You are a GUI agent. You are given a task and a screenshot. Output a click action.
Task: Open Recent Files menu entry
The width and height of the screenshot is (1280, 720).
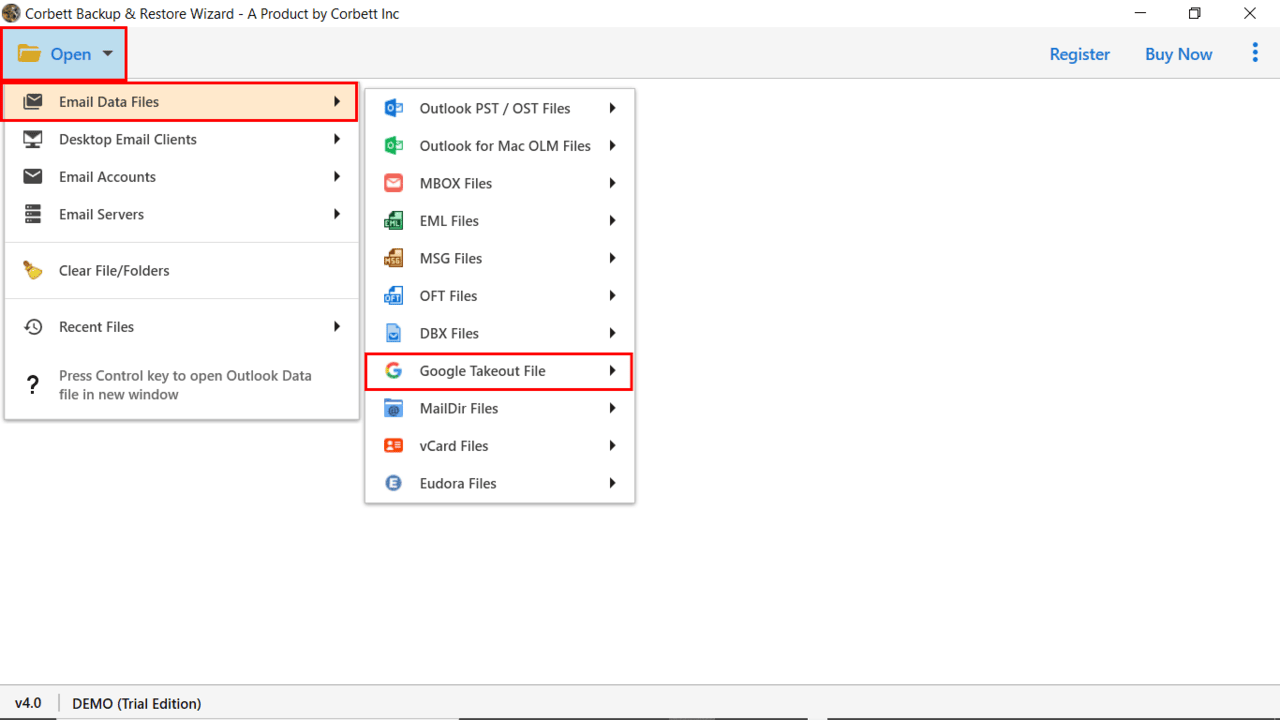[x=182, y=327]
